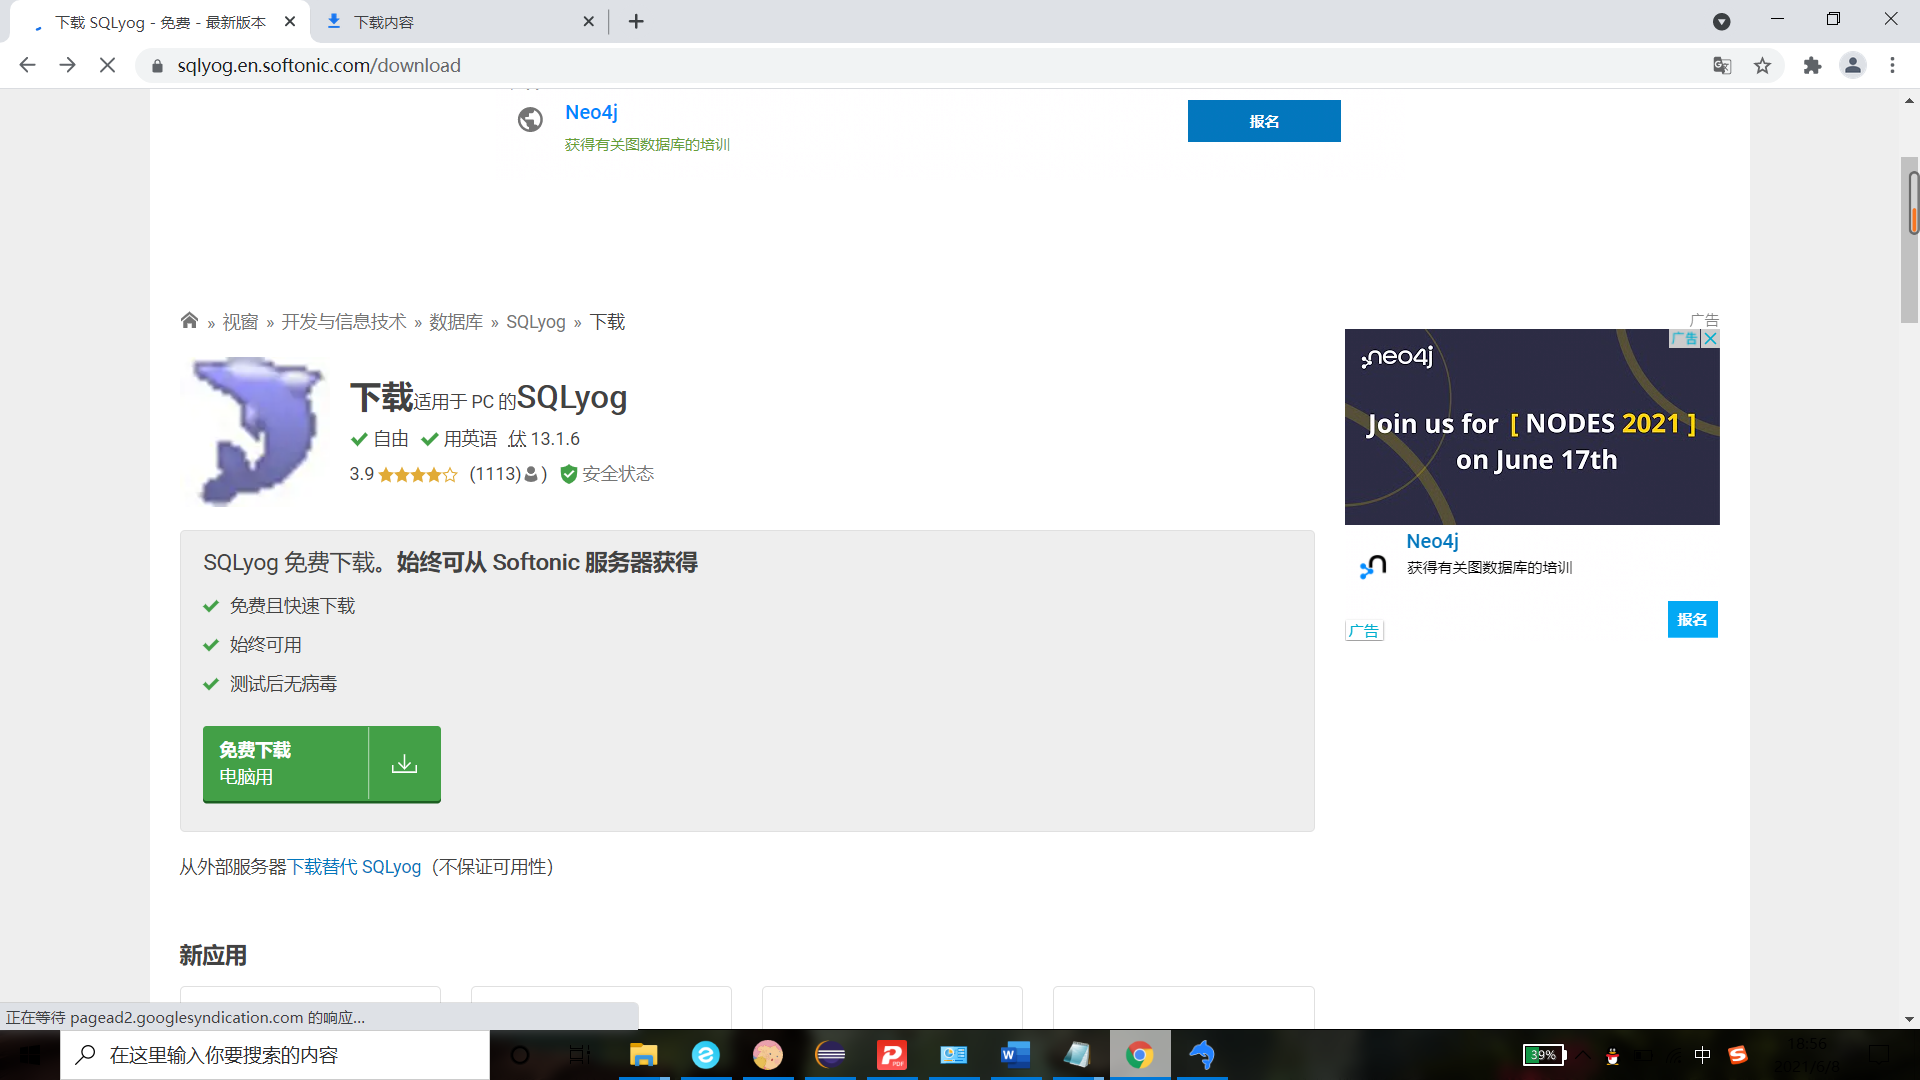Click the 数据库 breadcrumb link
1920x1080 pixels.
[x=456, y=322]
